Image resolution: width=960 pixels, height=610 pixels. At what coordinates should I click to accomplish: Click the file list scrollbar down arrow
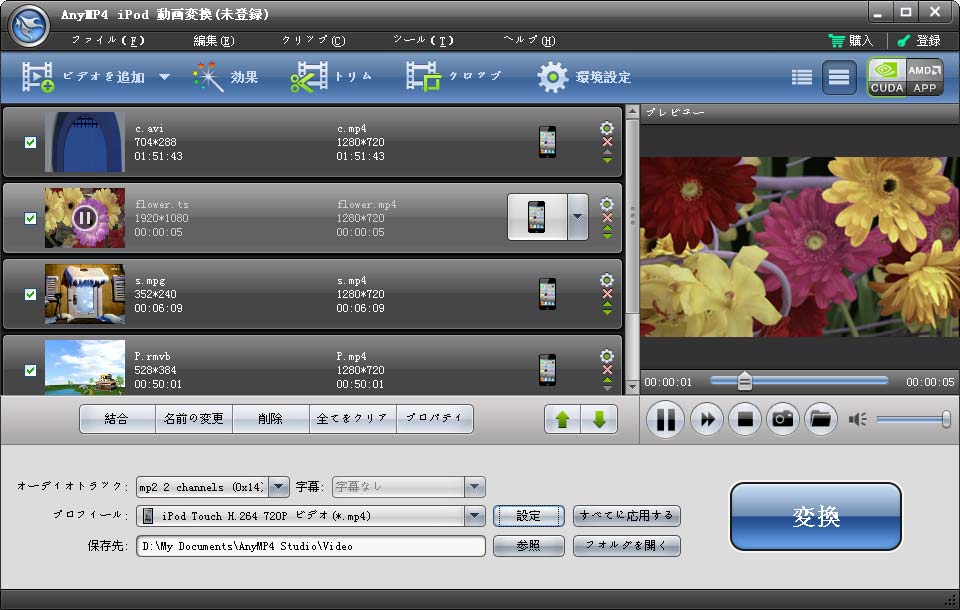(632, 388)
